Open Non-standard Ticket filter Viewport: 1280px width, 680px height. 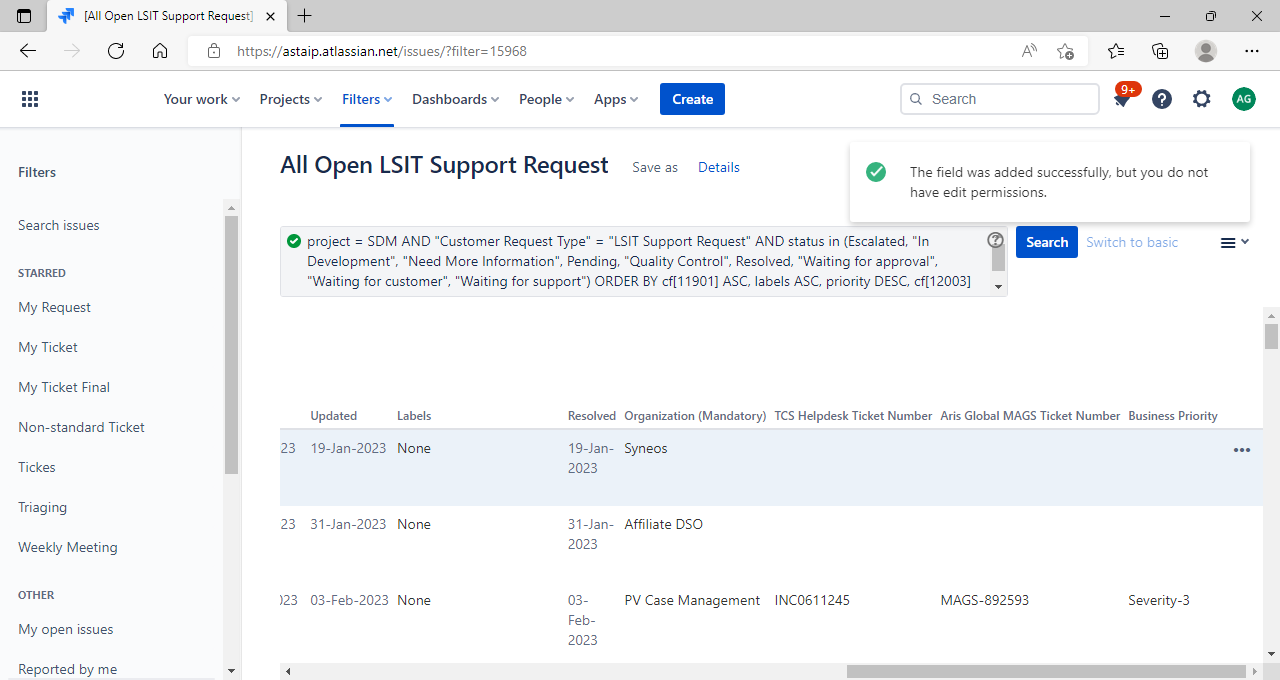(82, 427)
